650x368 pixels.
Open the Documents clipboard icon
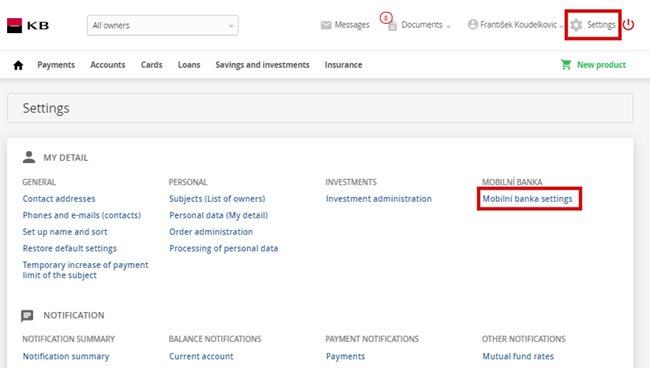pyautogui.click(x=392, y=26)
